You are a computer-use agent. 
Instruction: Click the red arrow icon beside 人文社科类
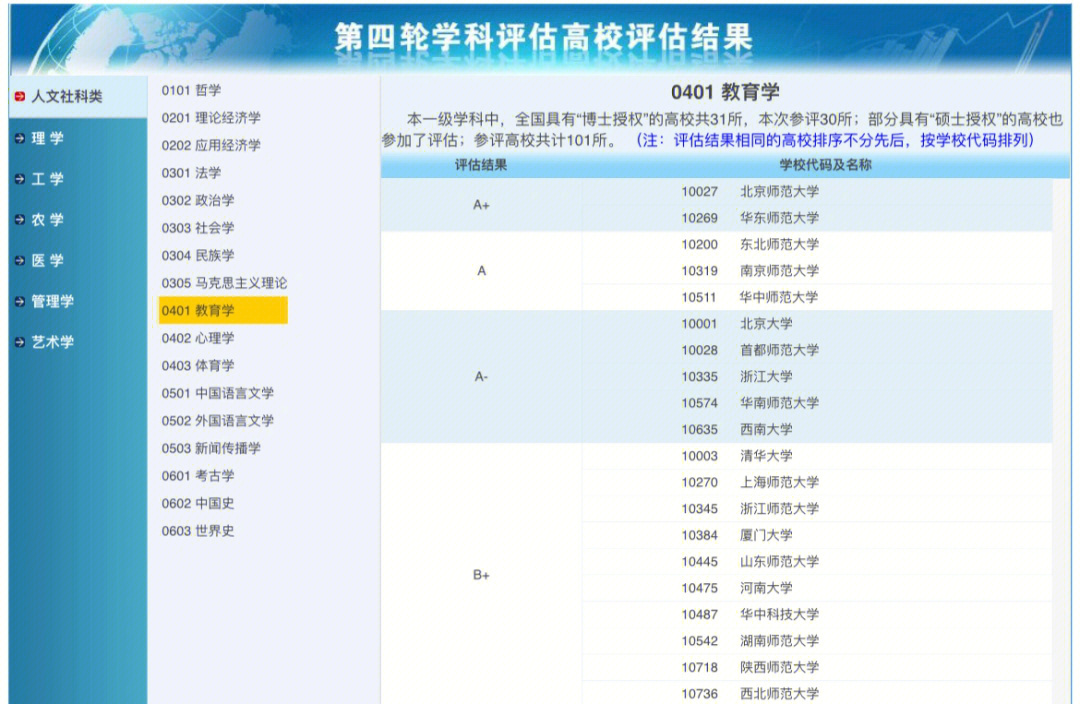[x=20, y=96]
